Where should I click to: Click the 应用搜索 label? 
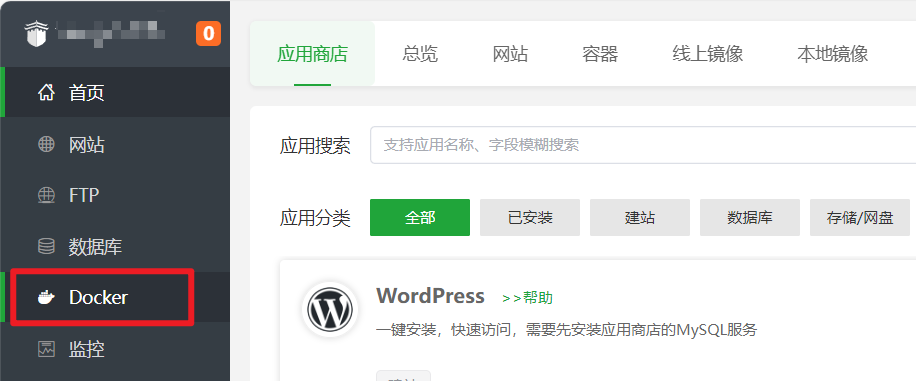click(x=315, y=146)
